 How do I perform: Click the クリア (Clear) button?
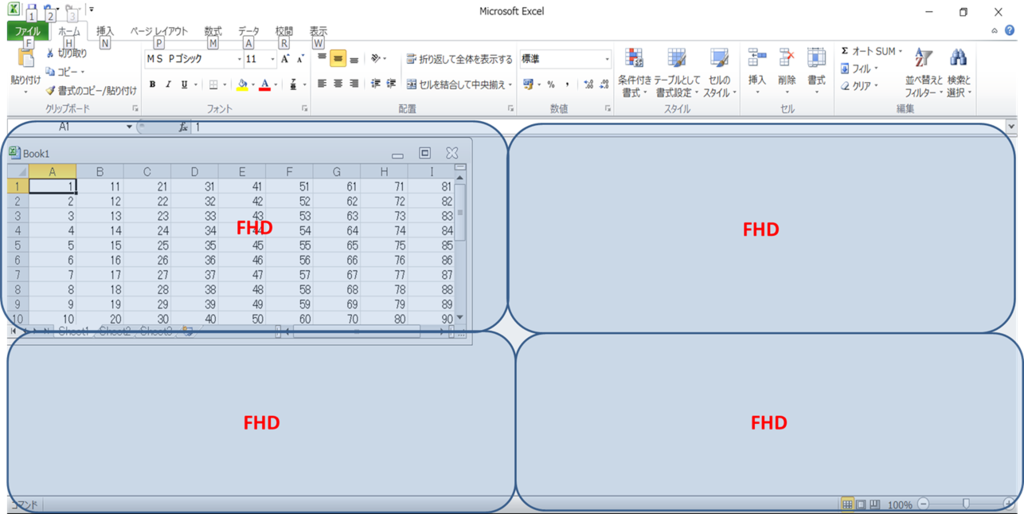tap(859, 86)
